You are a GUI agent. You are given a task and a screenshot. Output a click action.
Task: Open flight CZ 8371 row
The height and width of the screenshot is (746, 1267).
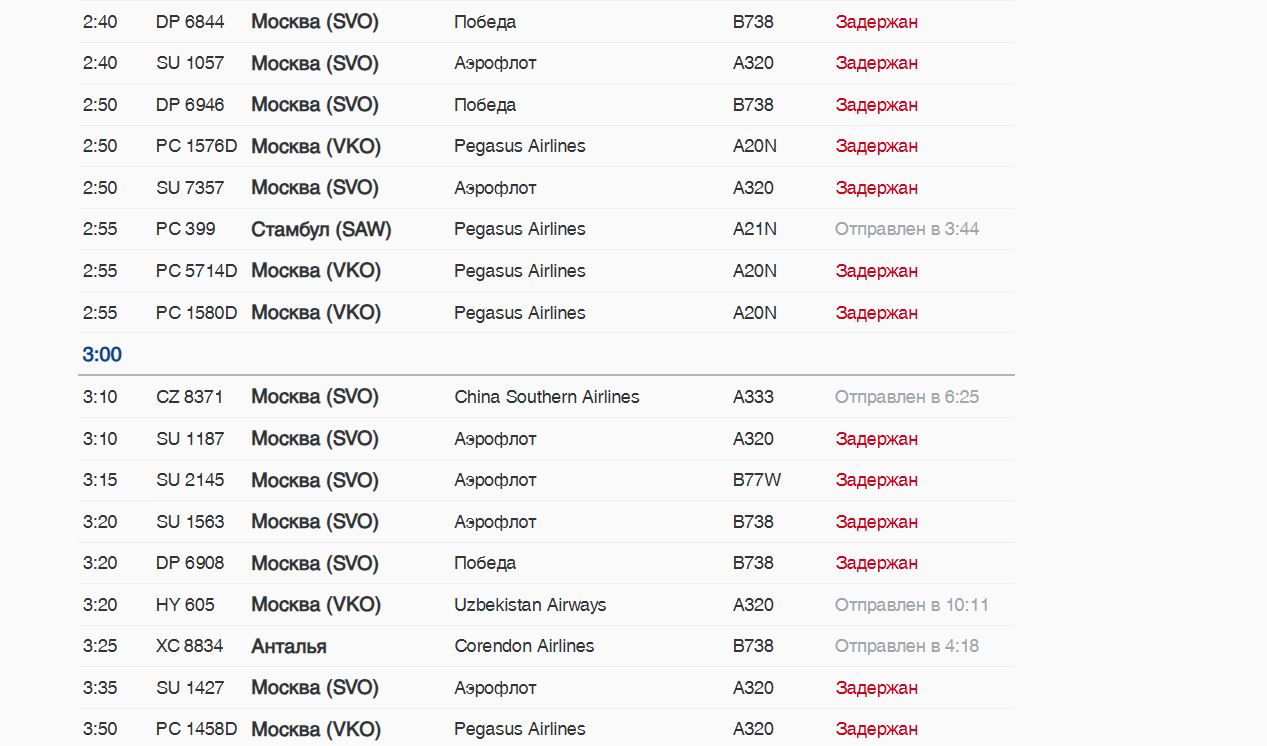[190, 397]
